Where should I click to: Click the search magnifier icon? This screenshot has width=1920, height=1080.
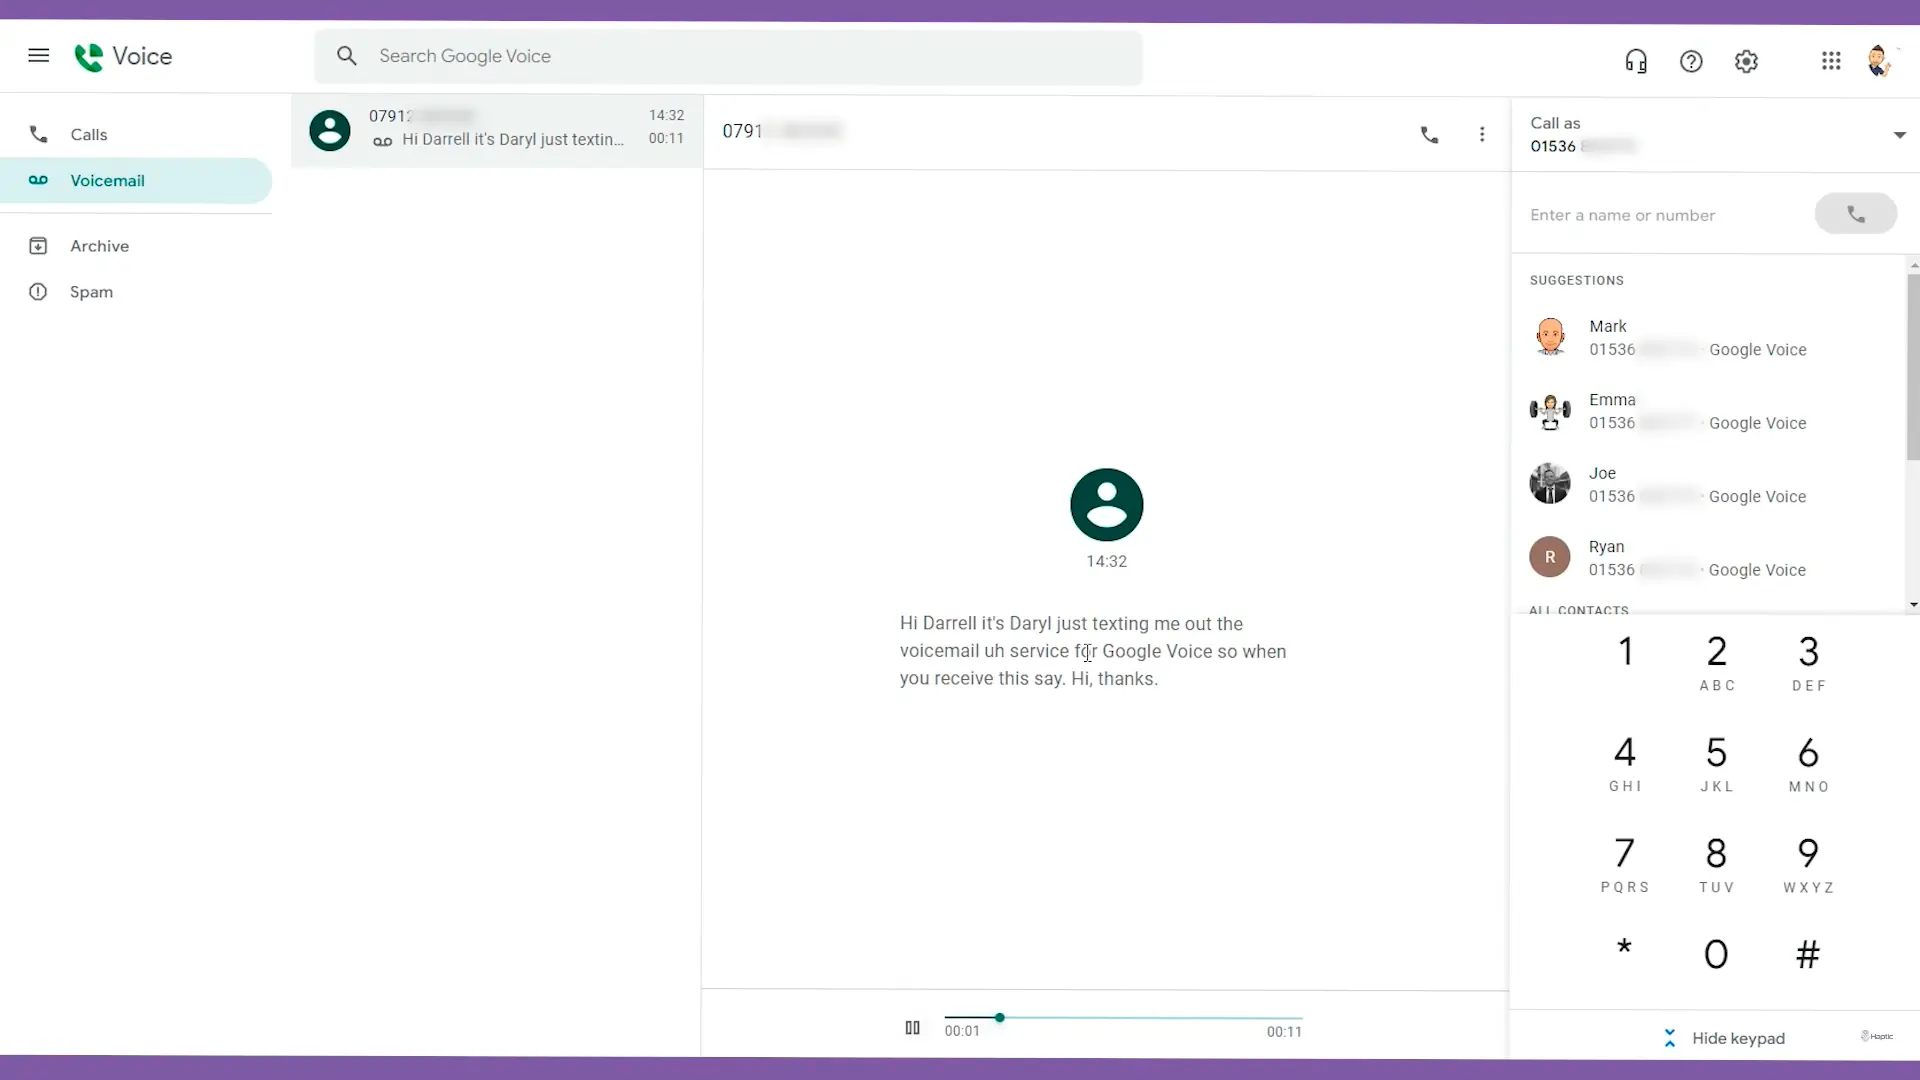point(346,56)
